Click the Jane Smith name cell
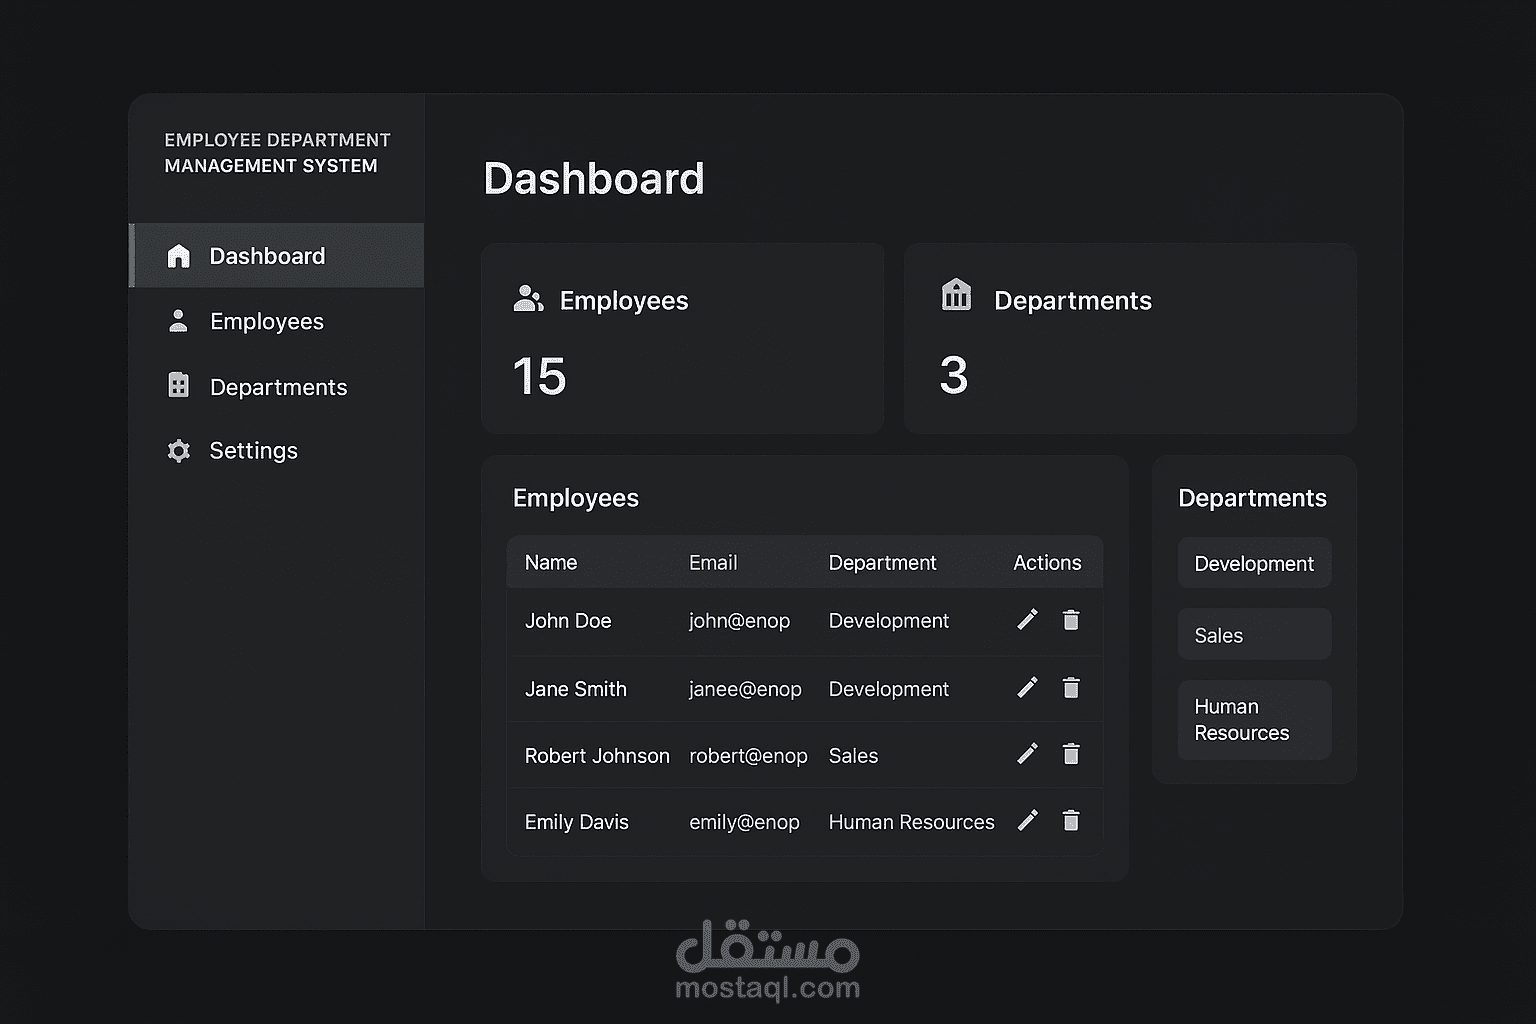The width and height of the screenshot is (1536, 1024). coord(576,689)
